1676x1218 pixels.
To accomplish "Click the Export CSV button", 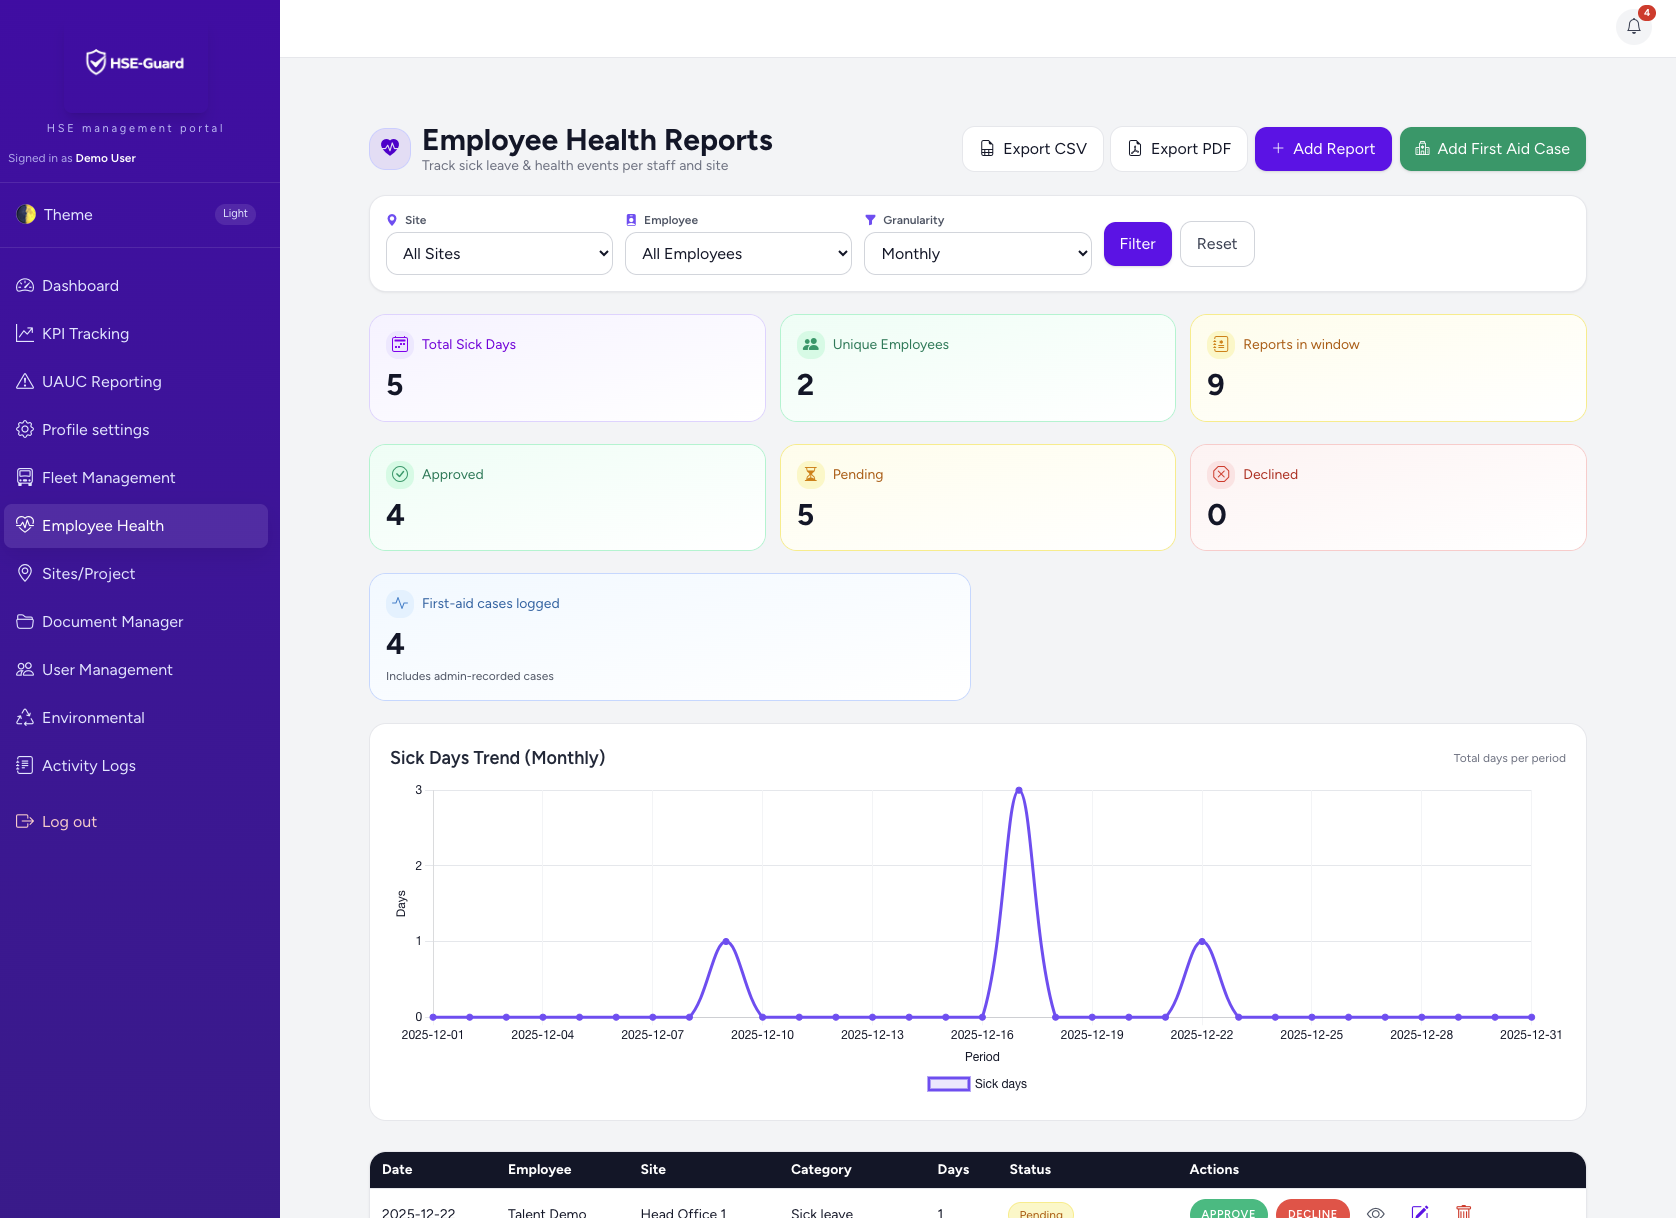I will (1032, 149).
